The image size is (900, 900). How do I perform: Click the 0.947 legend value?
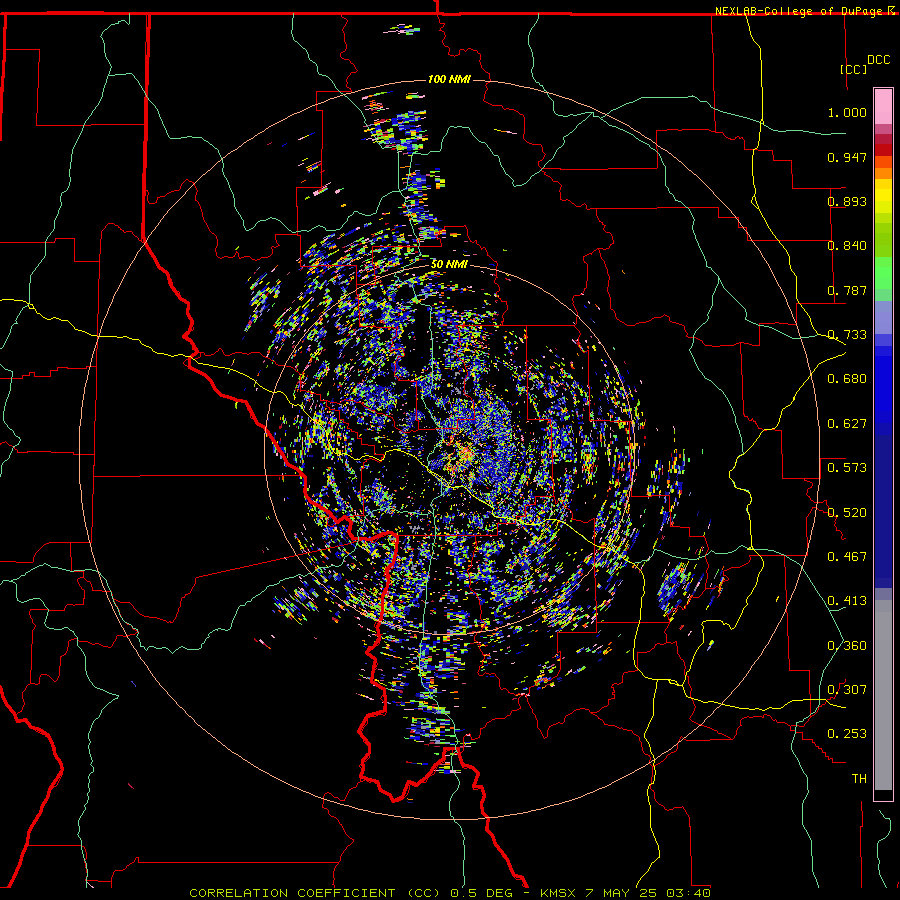coord(847,157)
